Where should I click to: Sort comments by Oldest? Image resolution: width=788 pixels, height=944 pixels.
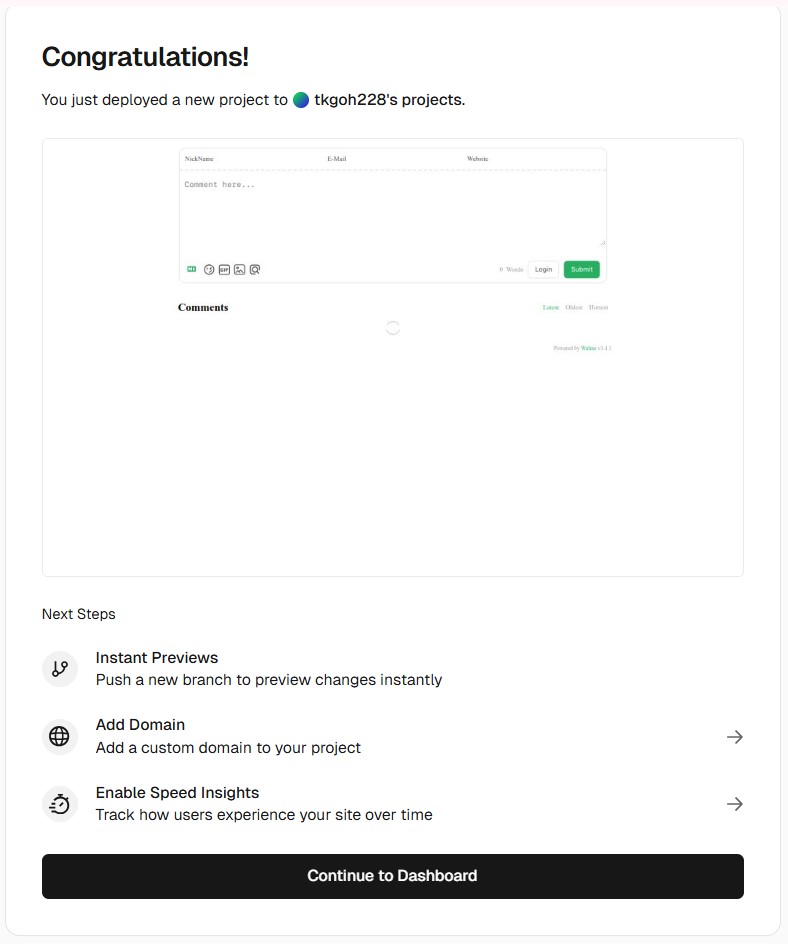(x=574, y=308)
